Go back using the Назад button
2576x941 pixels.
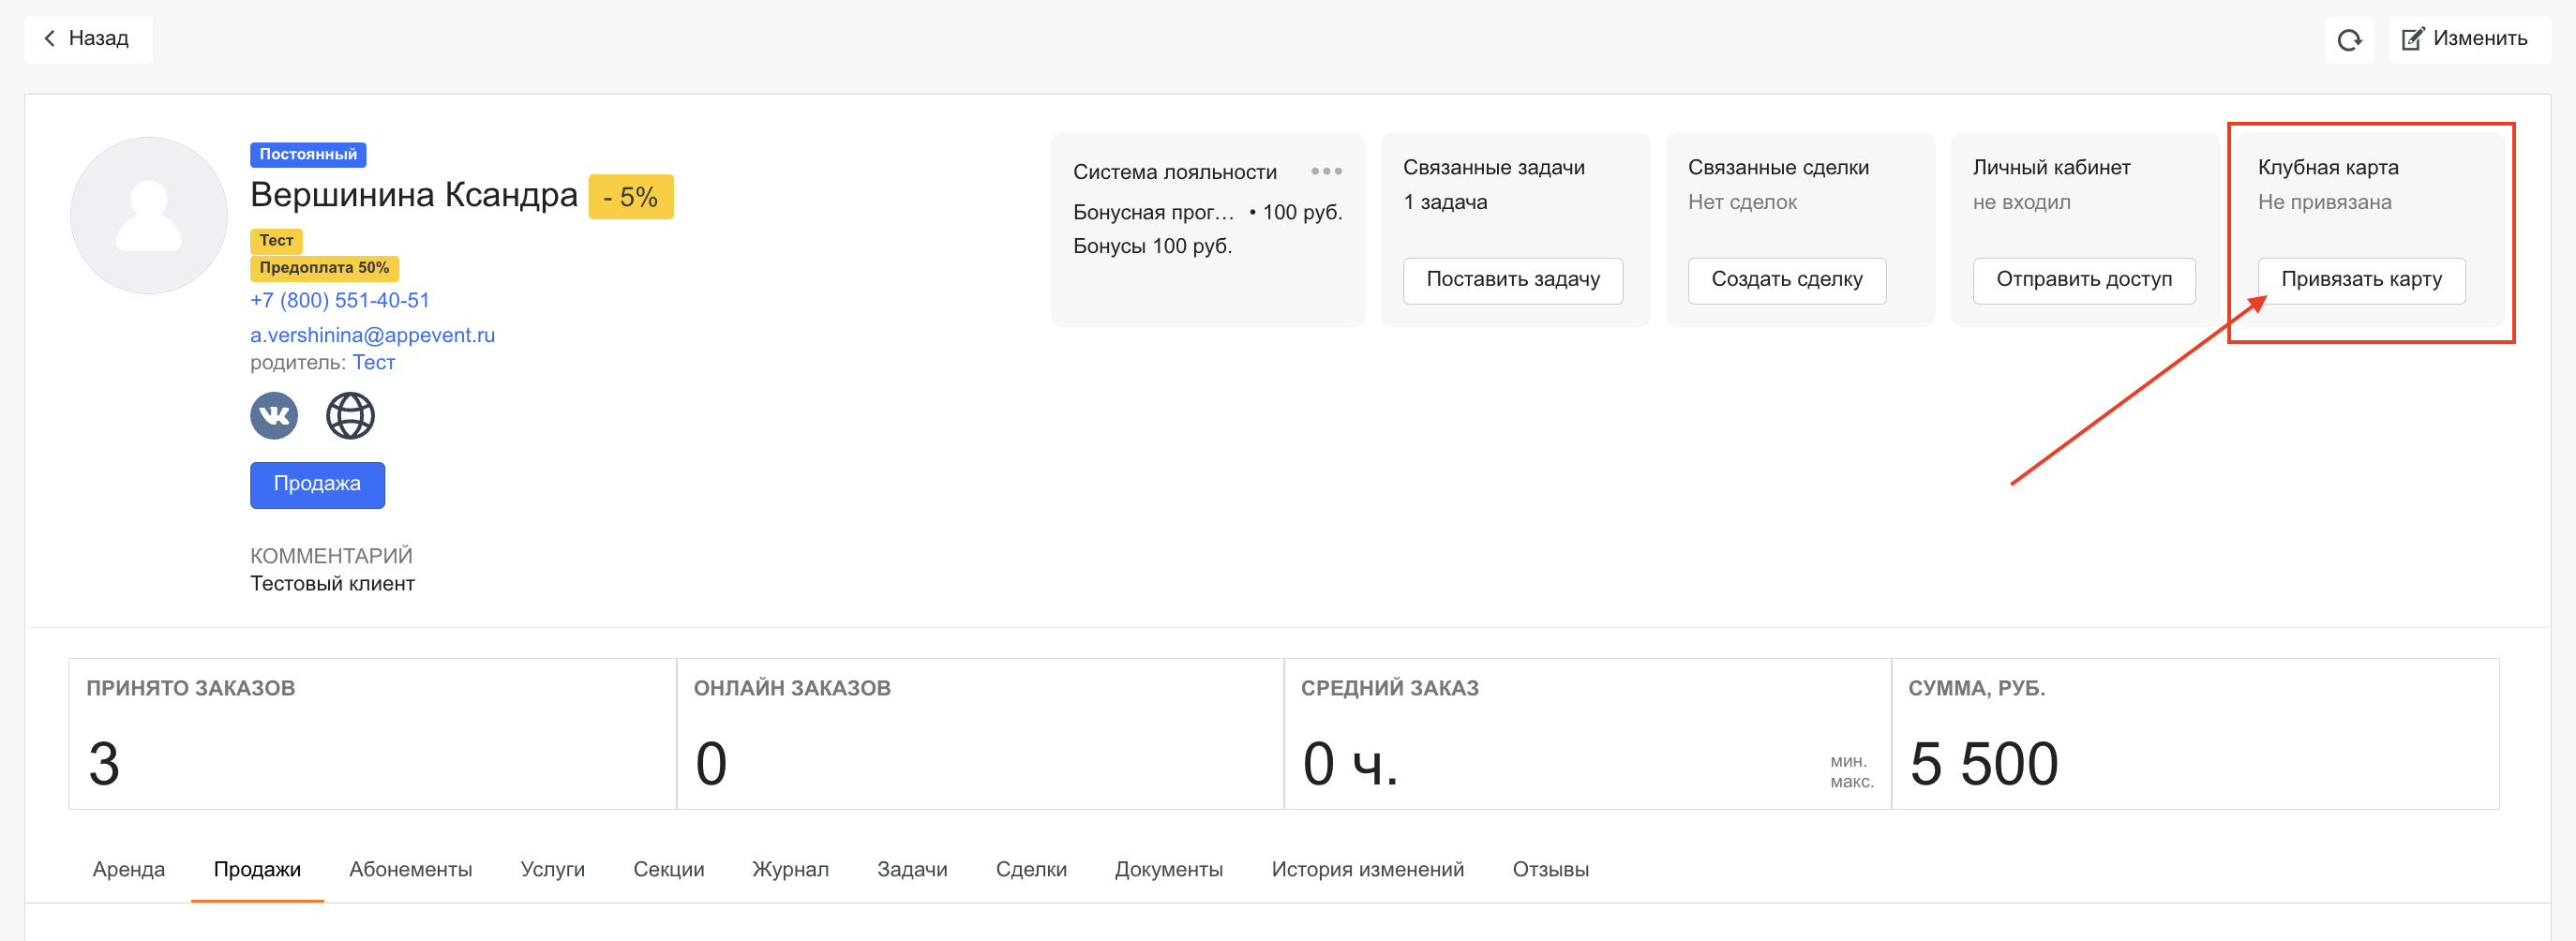tap(88, 39)
